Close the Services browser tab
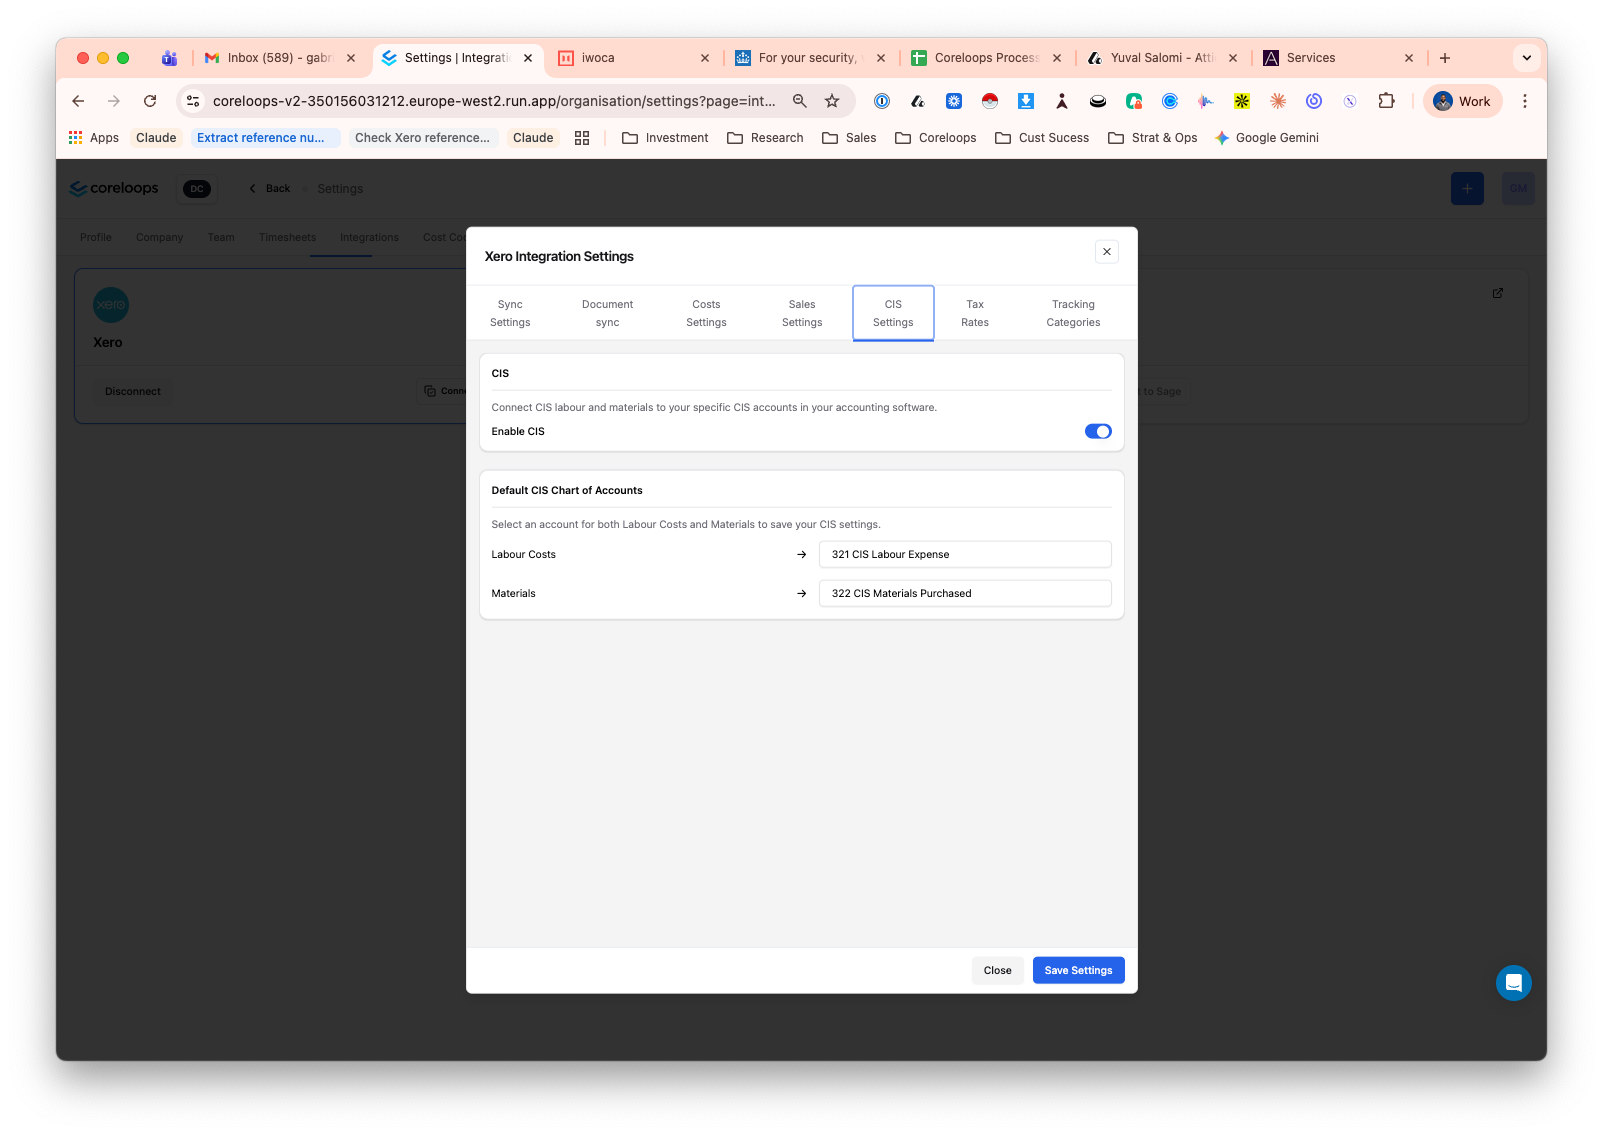1603x1135 pixels. tap(1409, 58)
